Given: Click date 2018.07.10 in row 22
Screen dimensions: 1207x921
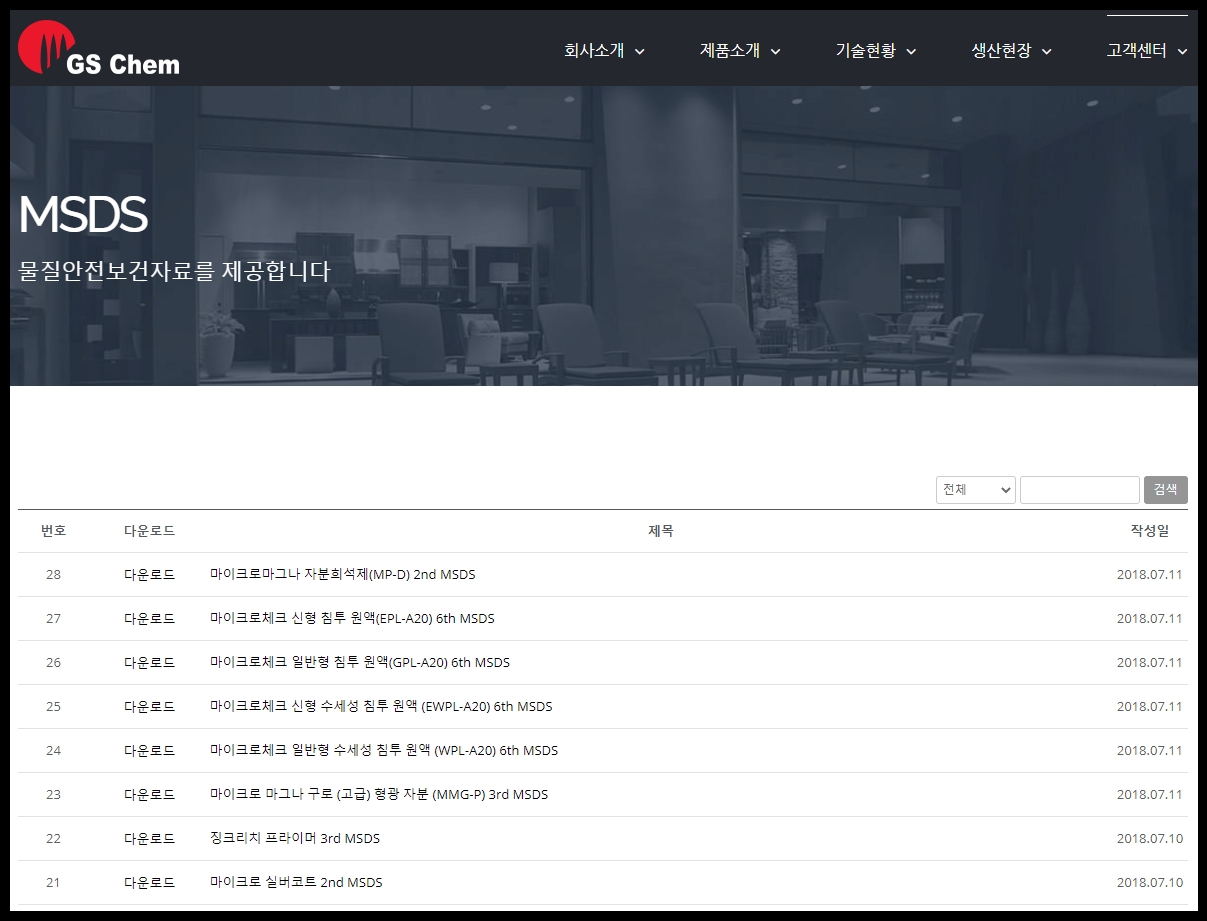Looking at the screenshot, I should pyautogui.click(x=1150, y=839).
